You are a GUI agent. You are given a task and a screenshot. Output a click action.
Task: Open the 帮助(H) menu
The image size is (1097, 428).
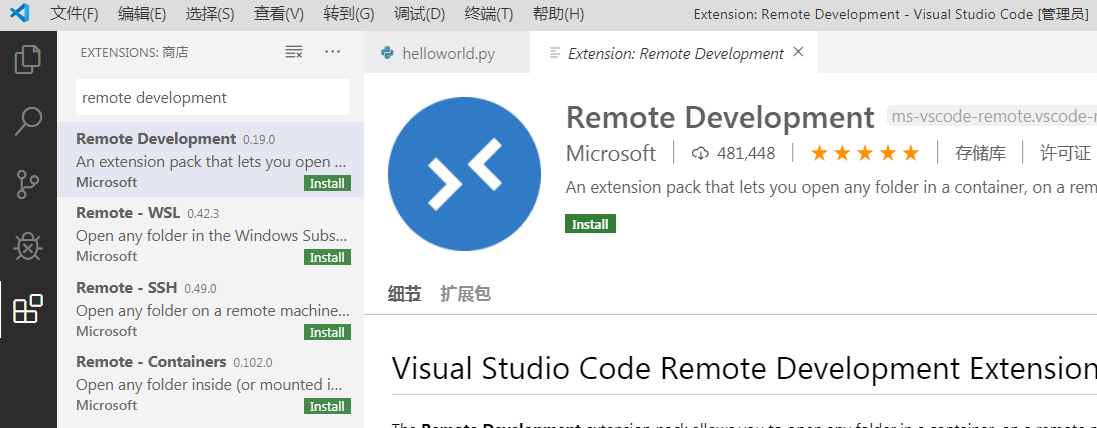558,14
